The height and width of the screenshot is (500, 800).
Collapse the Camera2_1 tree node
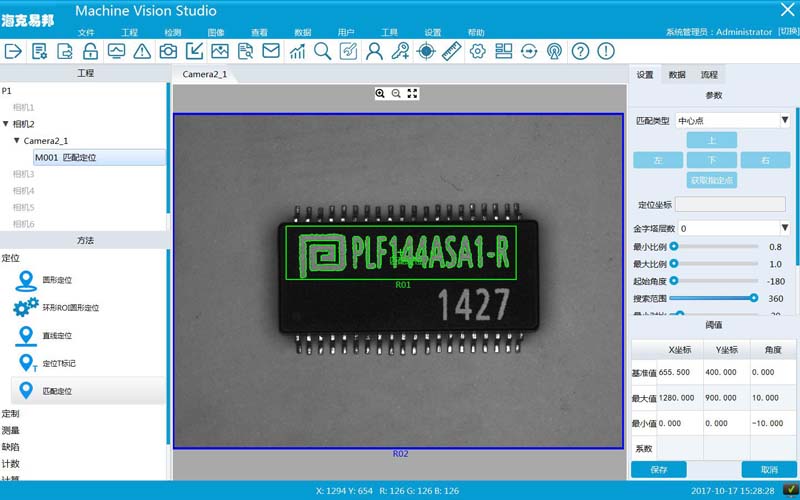[x=17, y=141]
